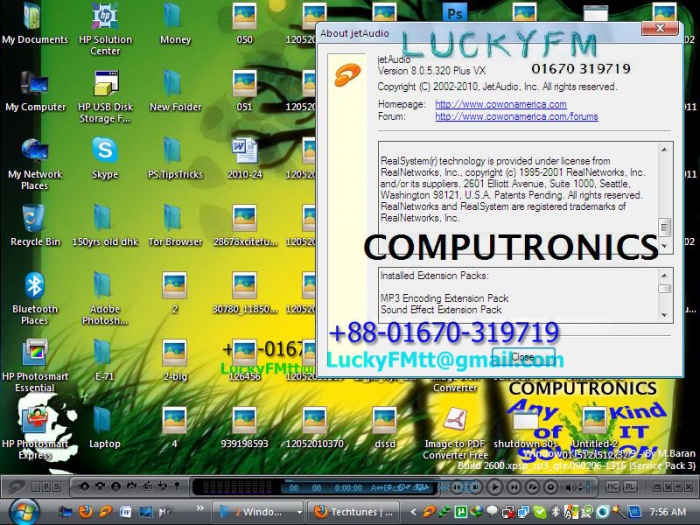
Task: Expand the Quick Launch overflow chevron
Action: click(x=200, y=508)
